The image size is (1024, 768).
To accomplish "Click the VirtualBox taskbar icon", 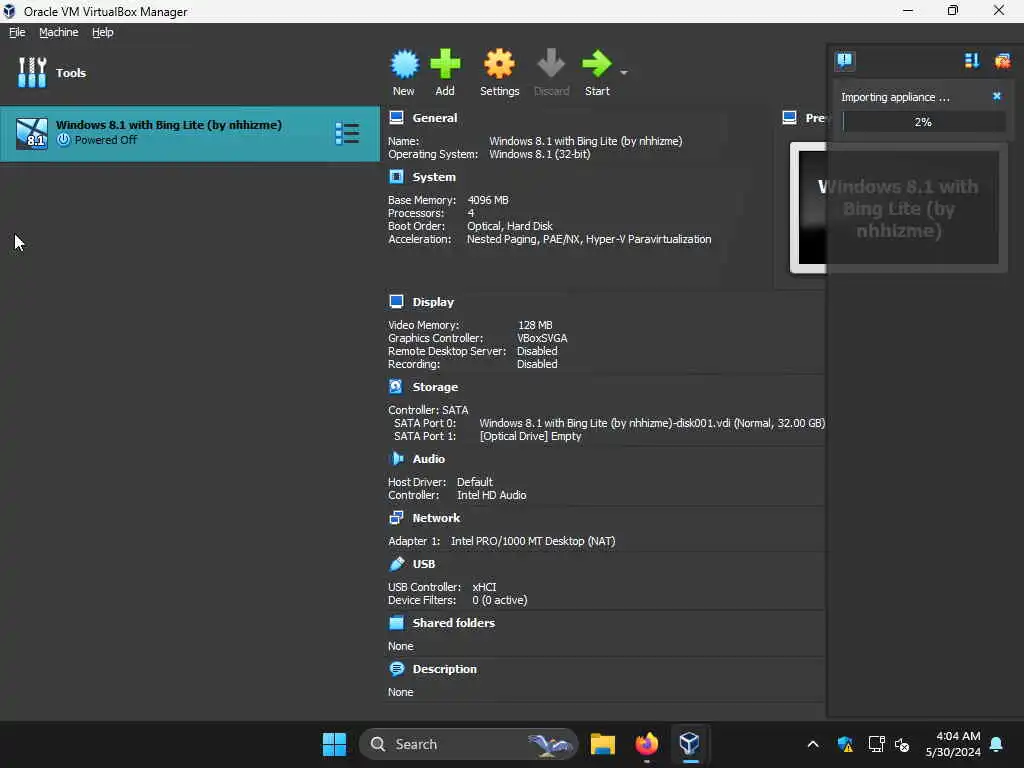I will (x=690, y=744).
